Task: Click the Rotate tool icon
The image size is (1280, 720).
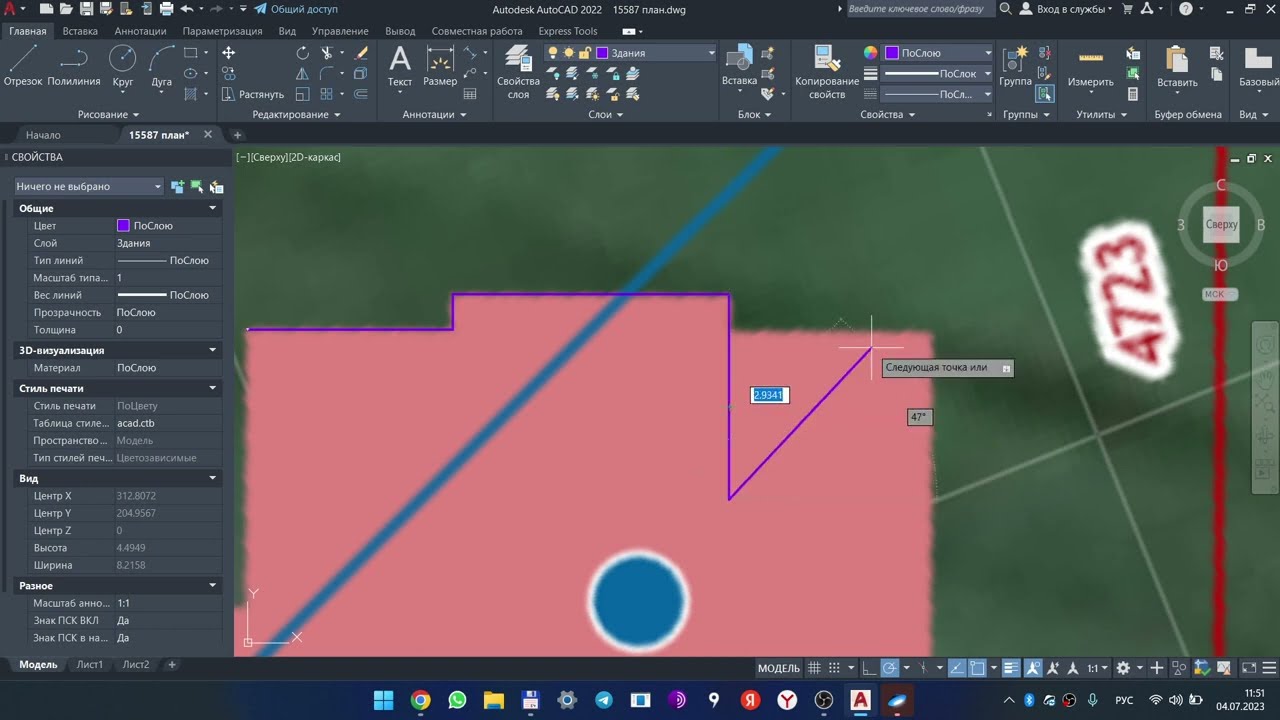Action: tap(303, 53)
